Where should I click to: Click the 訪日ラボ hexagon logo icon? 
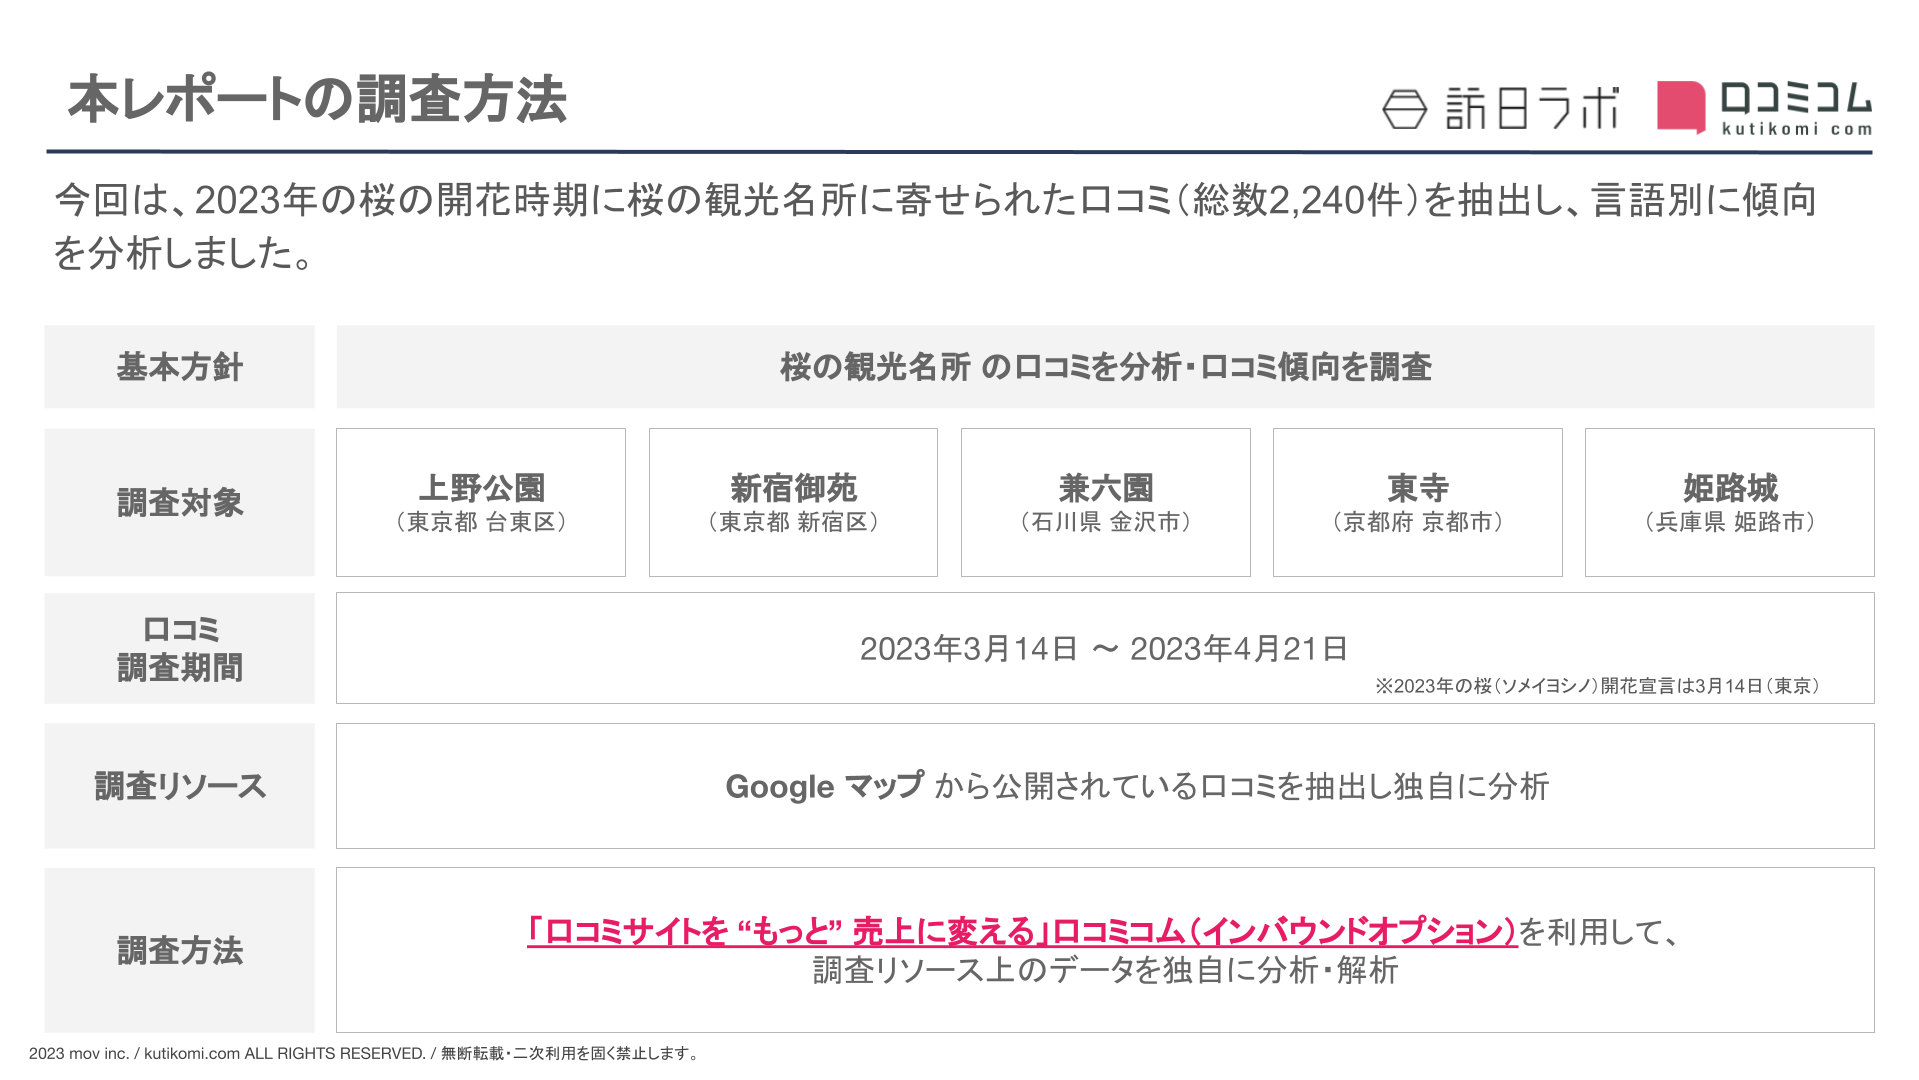click(1403, 109)
